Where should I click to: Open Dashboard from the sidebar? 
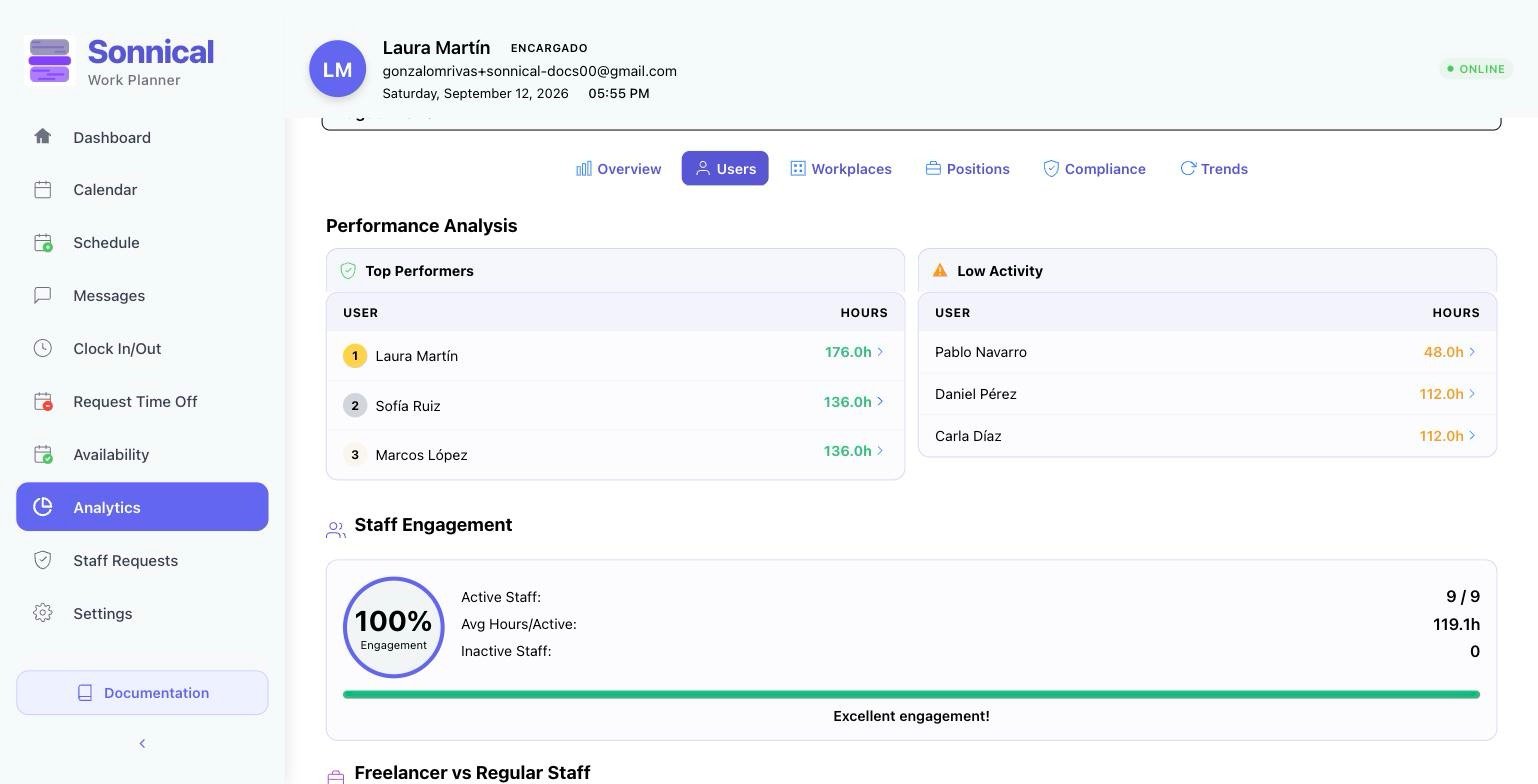[x=142, y=137]
